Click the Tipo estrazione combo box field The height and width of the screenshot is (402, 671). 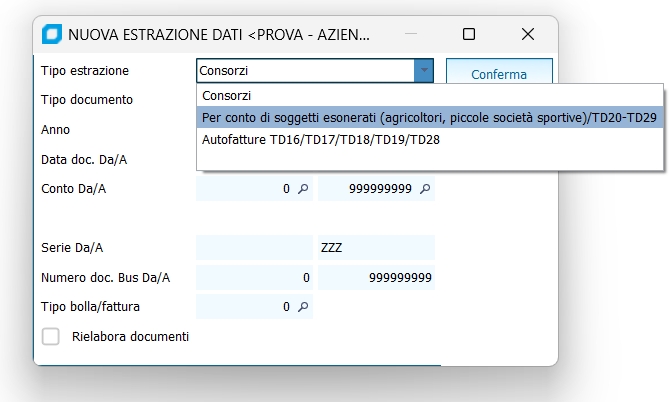[x=305, y=71]
